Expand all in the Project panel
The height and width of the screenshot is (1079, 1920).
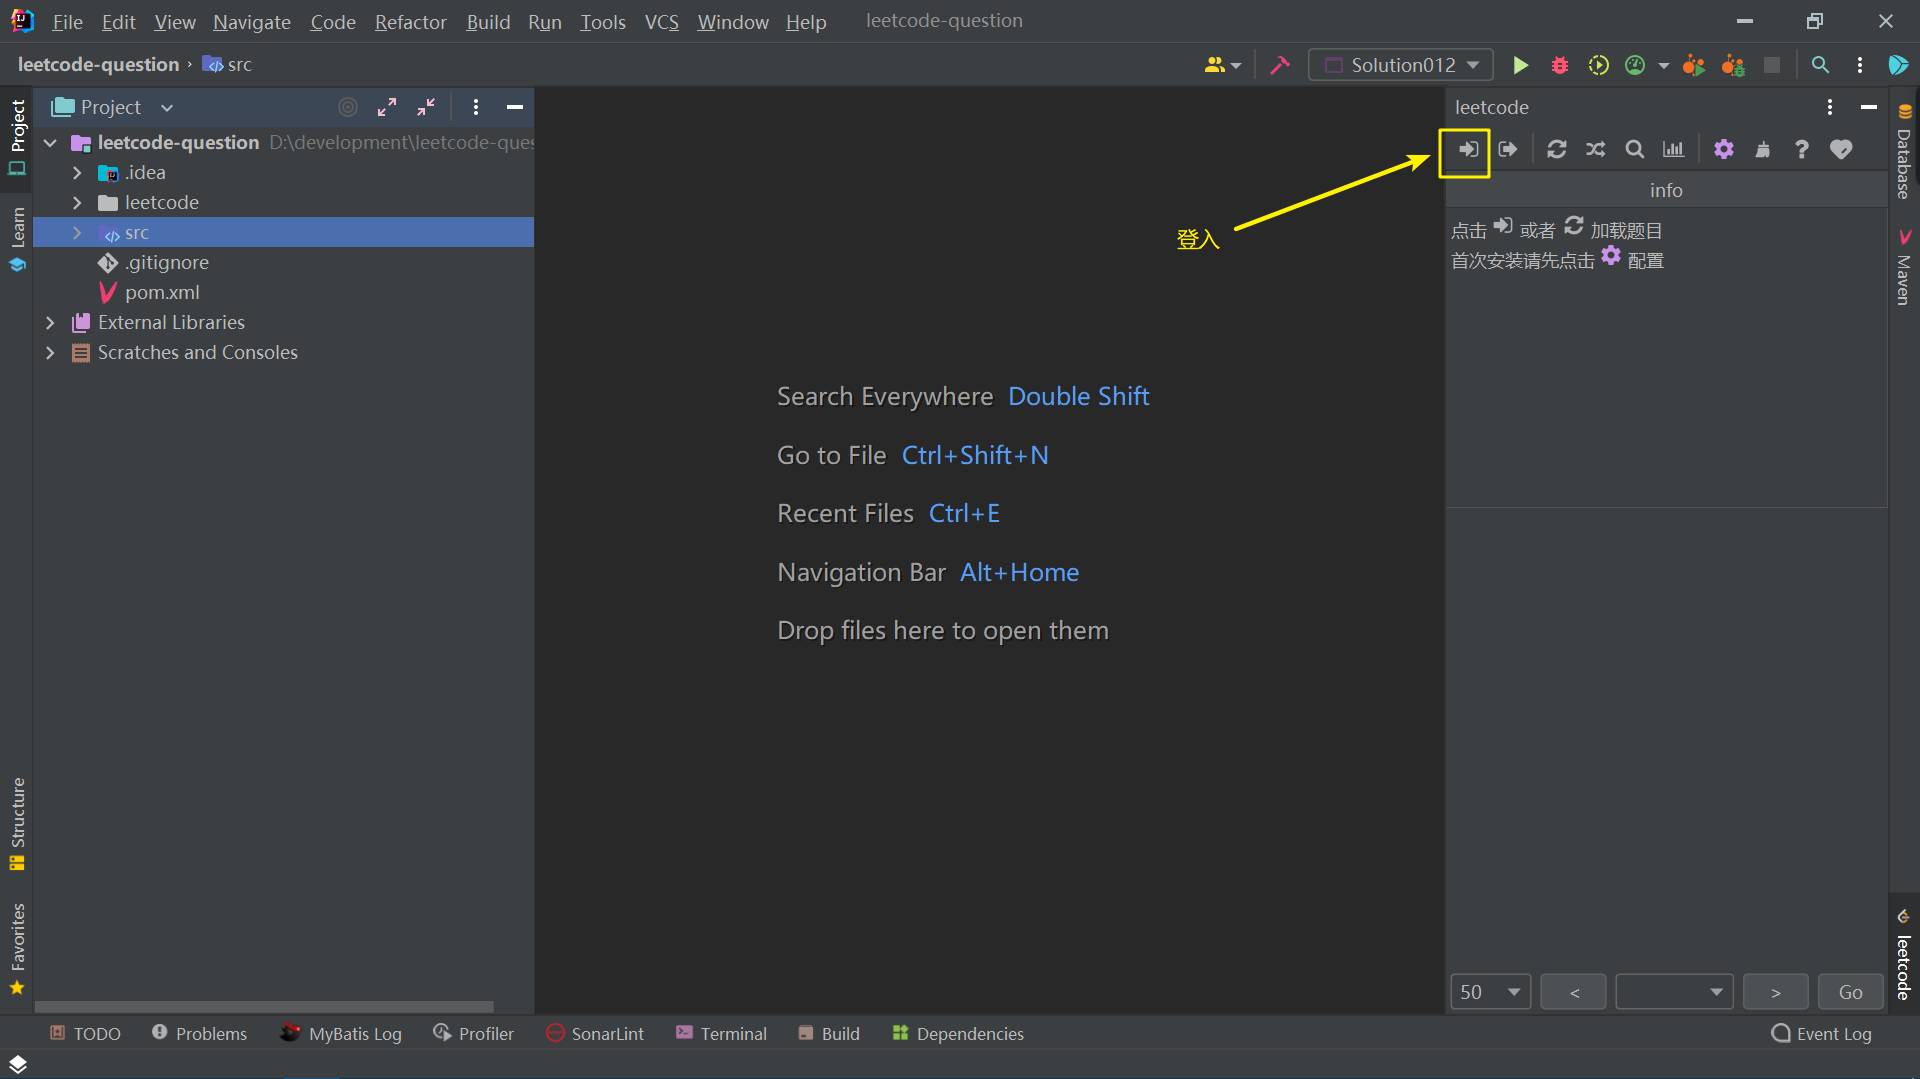click(x=387, y=107)
